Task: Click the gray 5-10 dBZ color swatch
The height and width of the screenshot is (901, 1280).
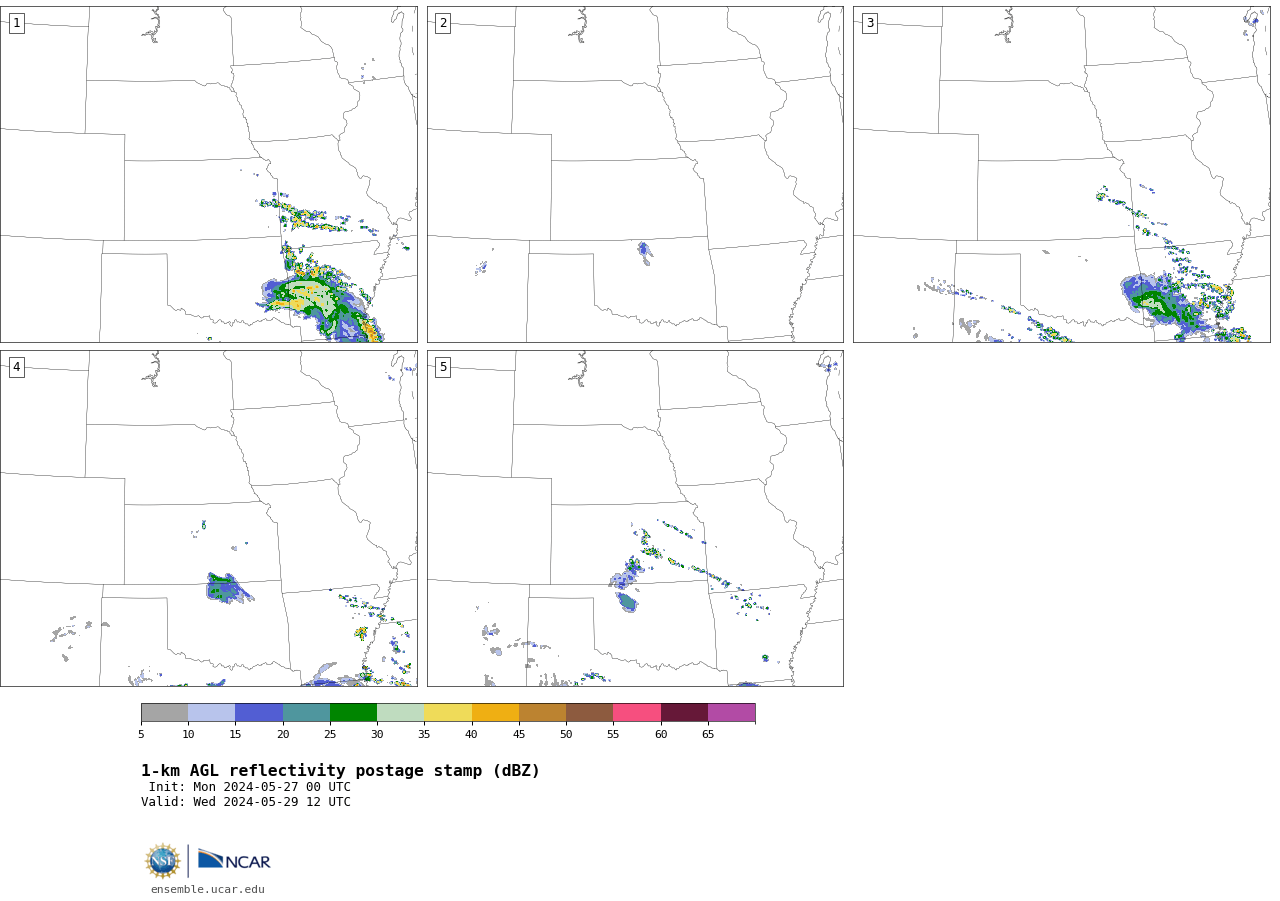Action: (164, 713)
